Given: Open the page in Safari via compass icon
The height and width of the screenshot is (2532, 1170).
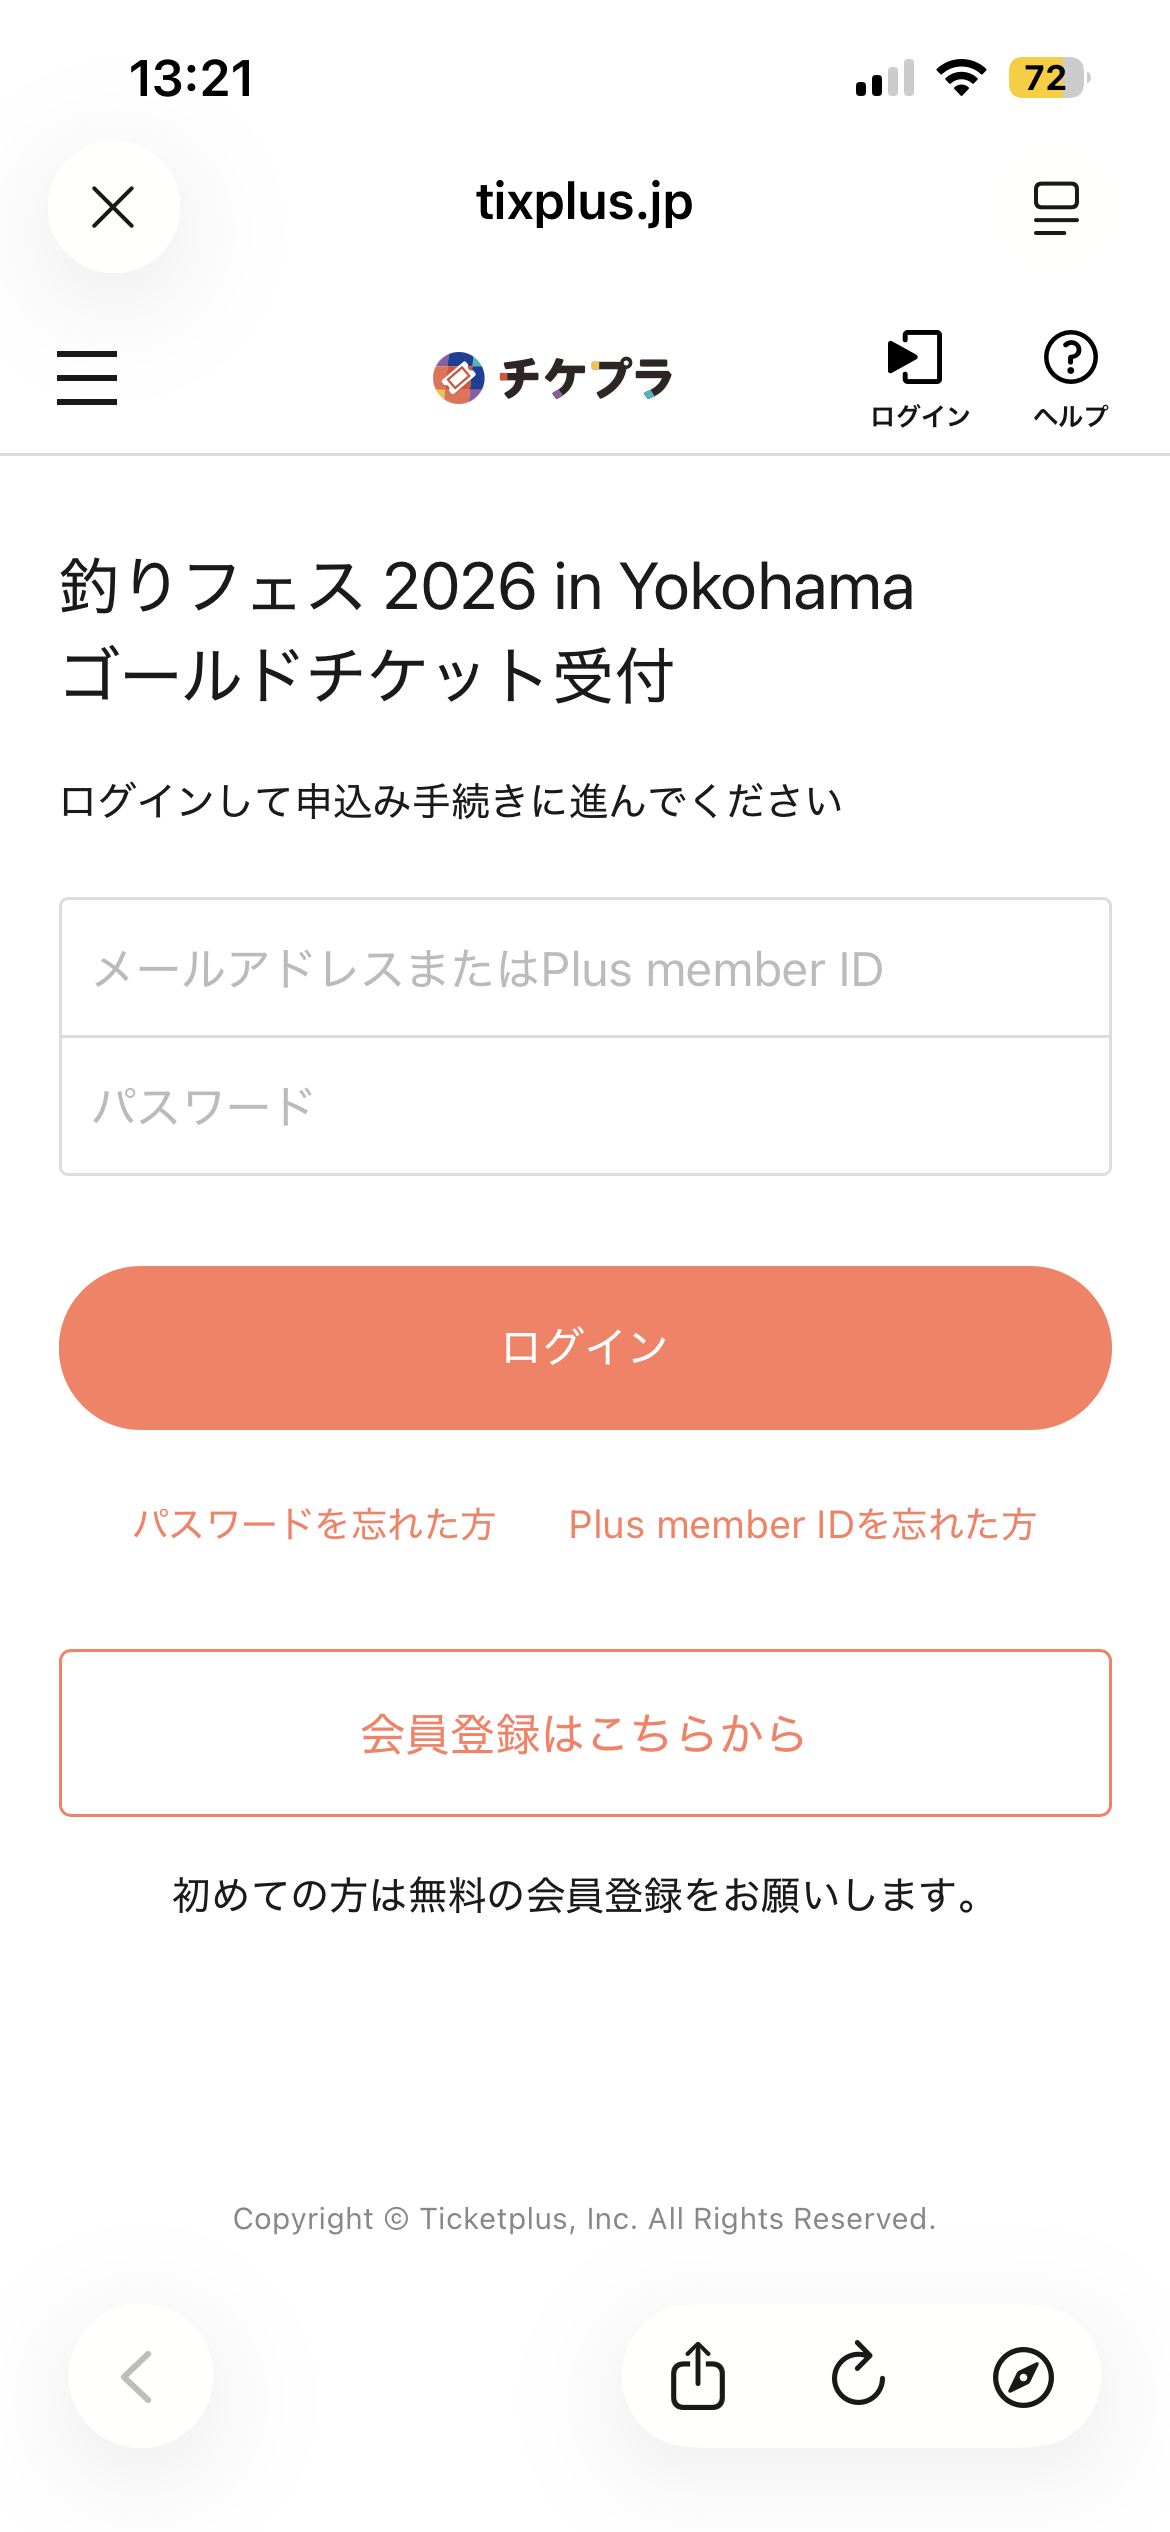Looking at the screenshot, I should (x=1022, y=2376).
